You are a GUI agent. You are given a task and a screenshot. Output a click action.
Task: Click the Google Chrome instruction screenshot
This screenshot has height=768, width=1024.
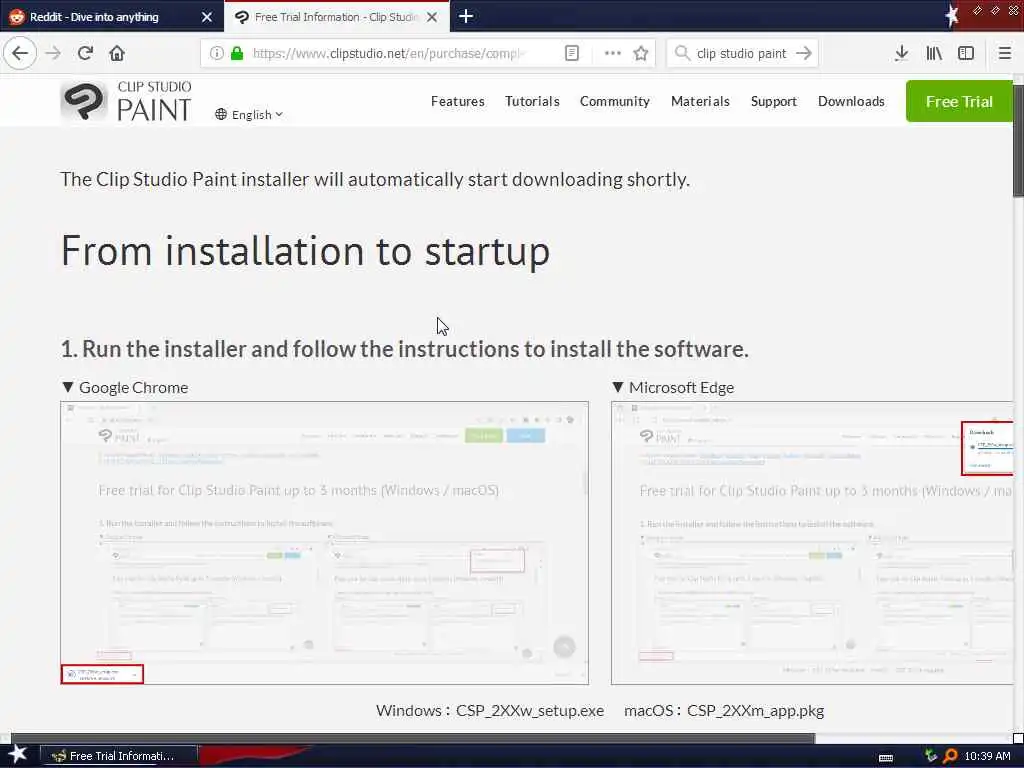click(325, 543)
